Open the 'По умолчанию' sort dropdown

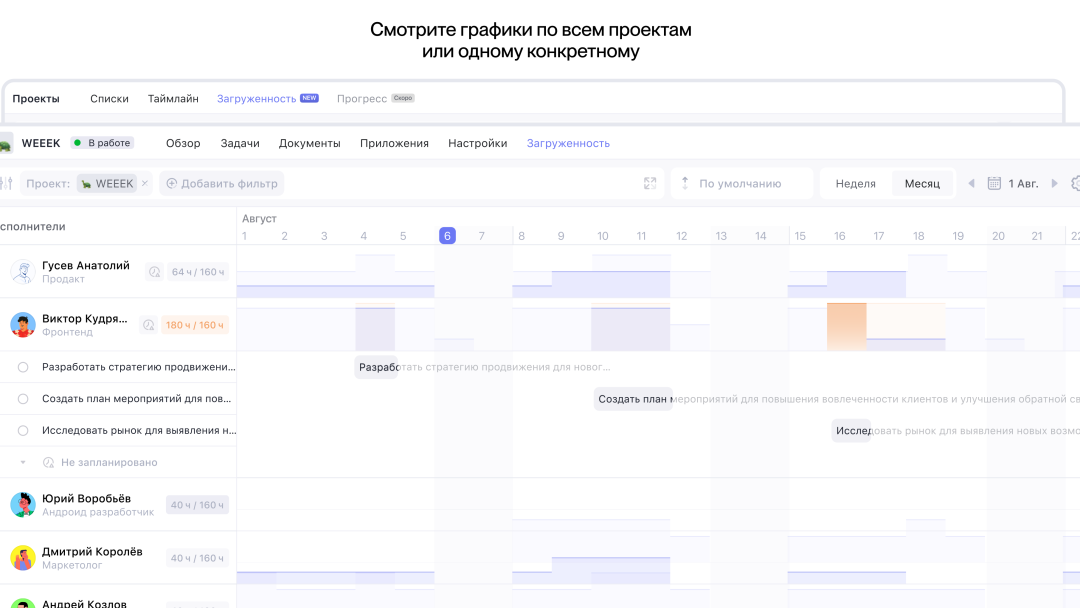(741, 183)
